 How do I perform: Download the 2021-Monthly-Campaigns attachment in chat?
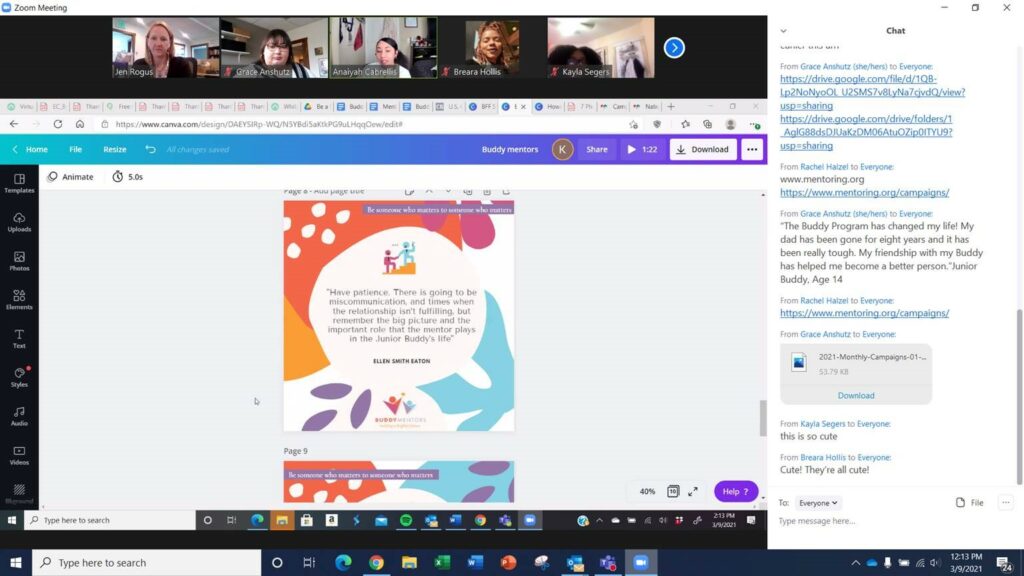click(x=856, y=395)
